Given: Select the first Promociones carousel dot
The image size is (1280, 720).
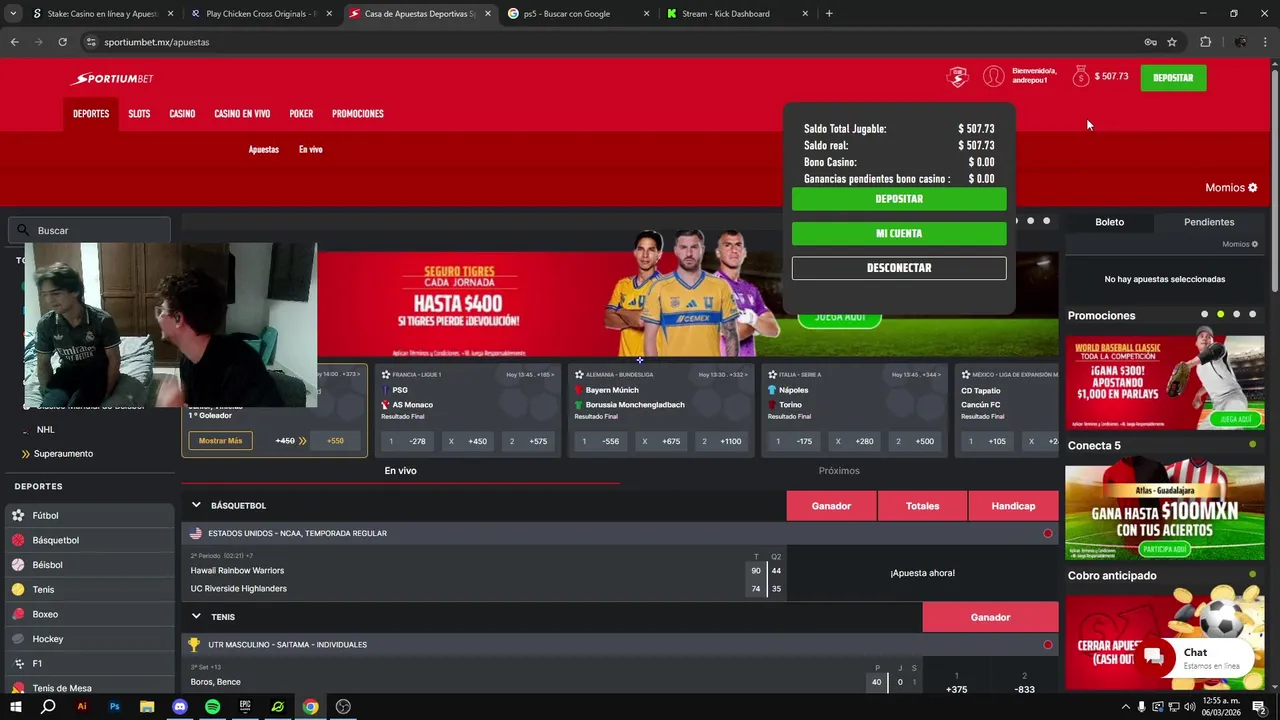Looking at the screenshot, I should click(x=1204, y=315).
